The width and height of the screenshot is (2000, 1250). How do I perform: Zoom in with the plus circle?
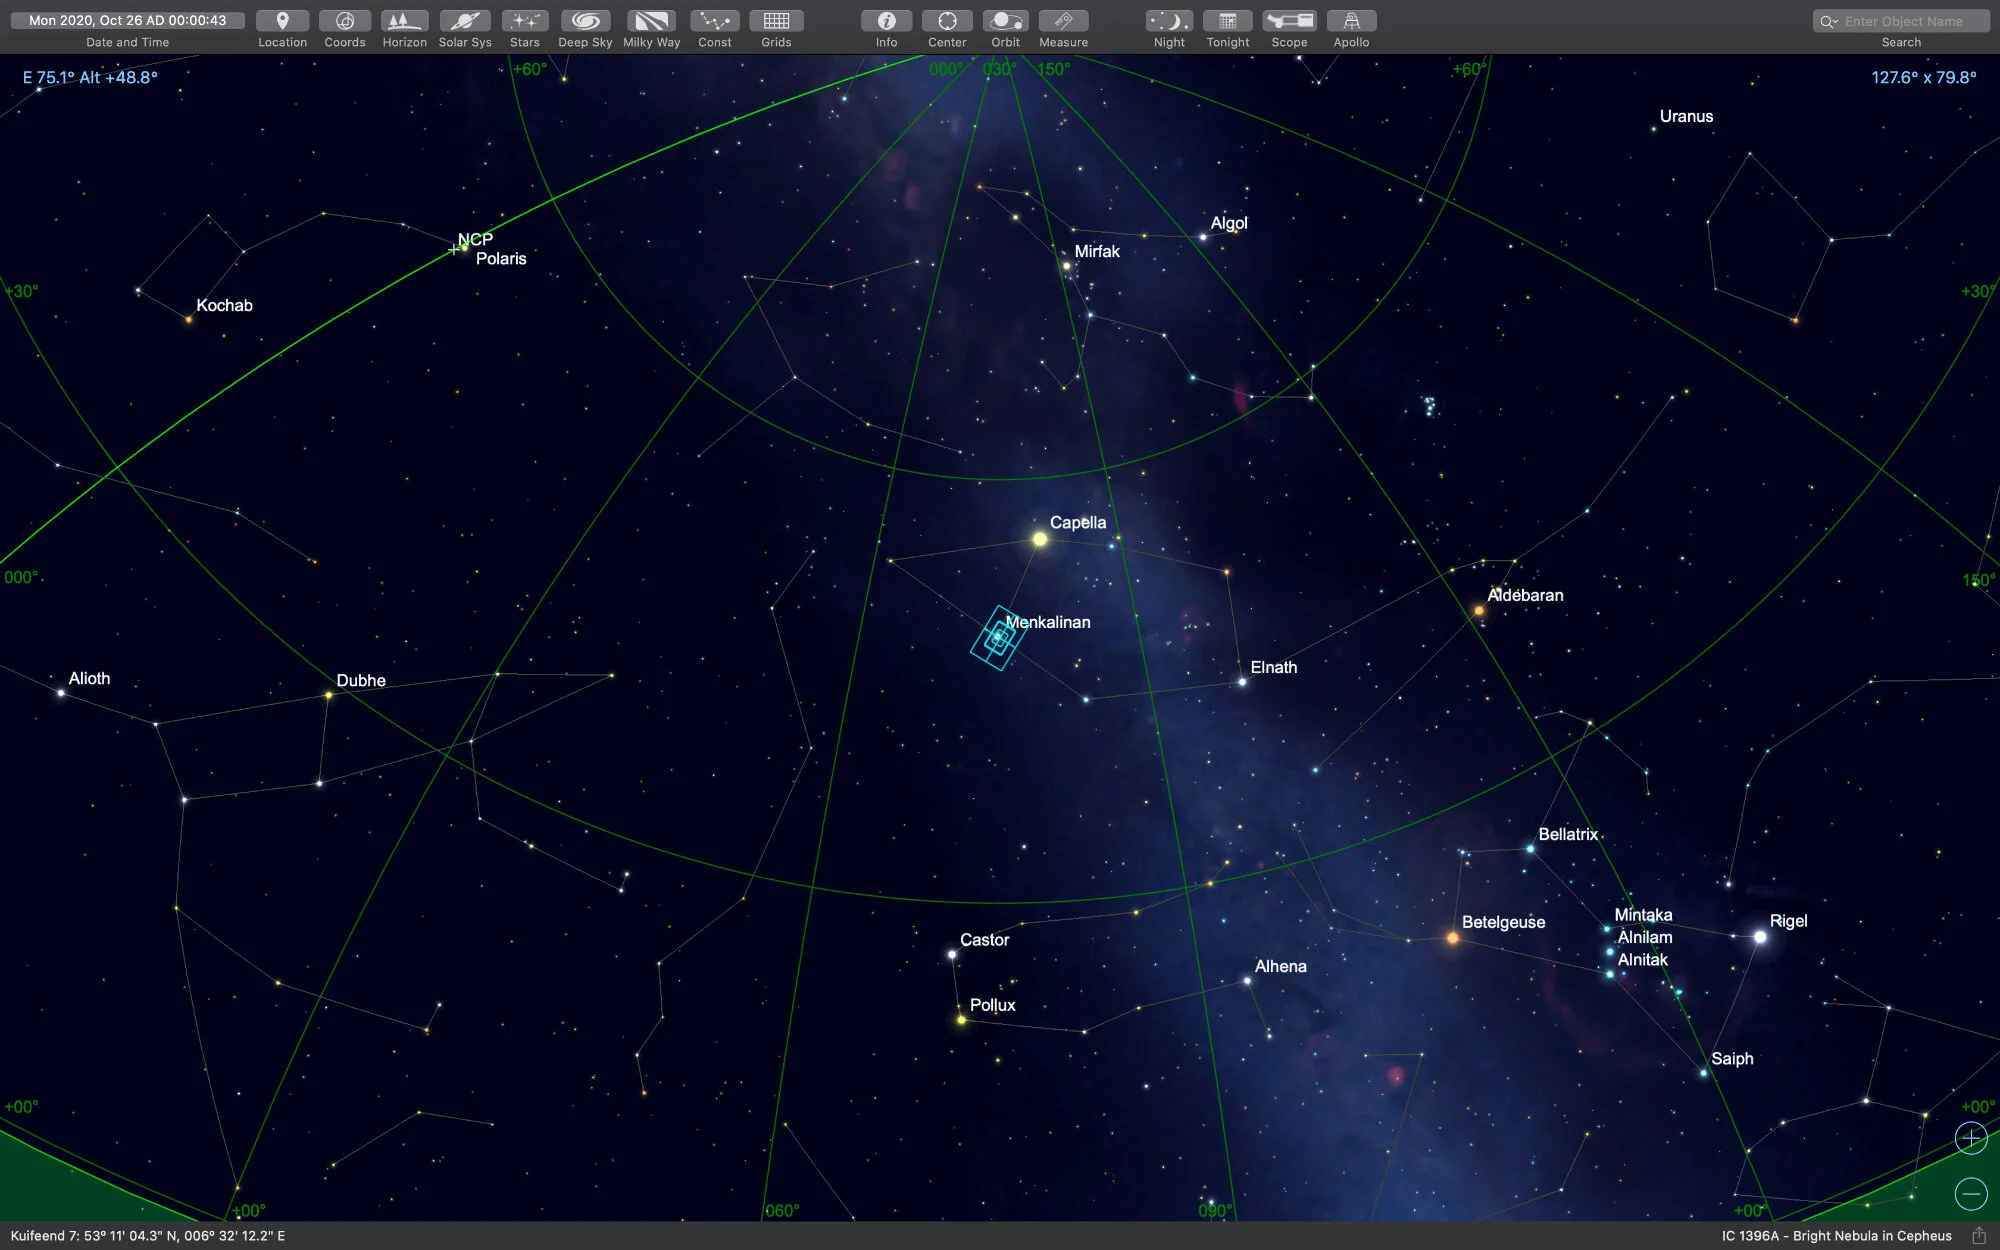pyautogui.click(x=1970, y=1138)
